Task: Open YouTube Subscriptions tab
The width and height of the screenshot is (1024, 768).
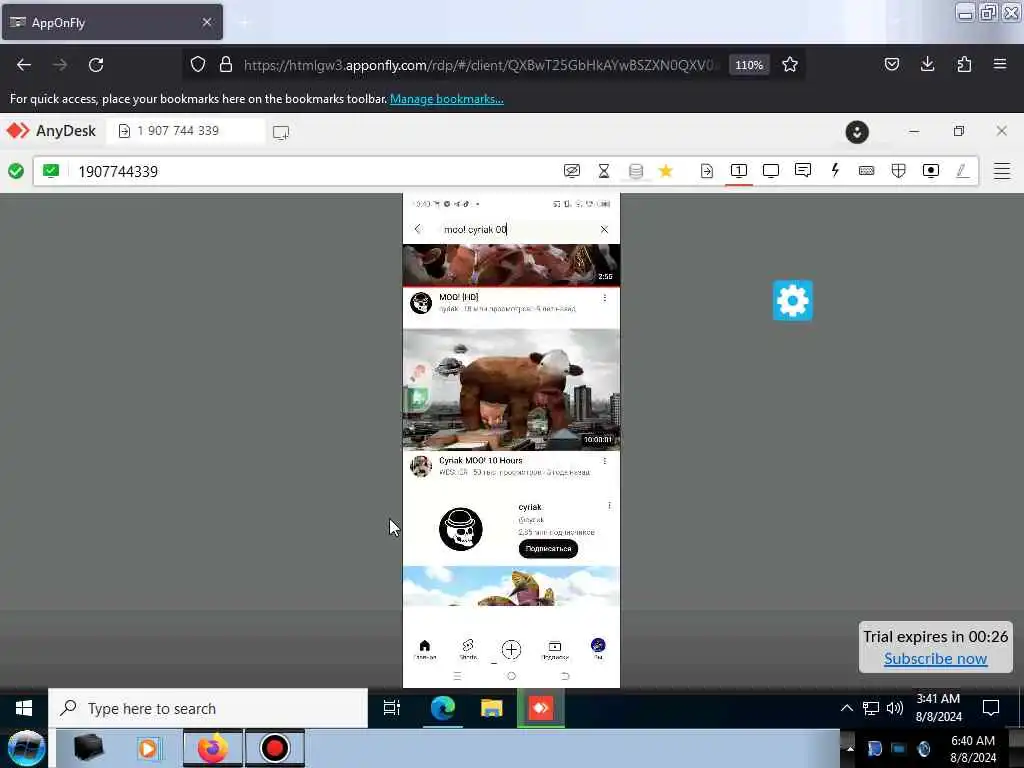Action: [x=554, y=649]
